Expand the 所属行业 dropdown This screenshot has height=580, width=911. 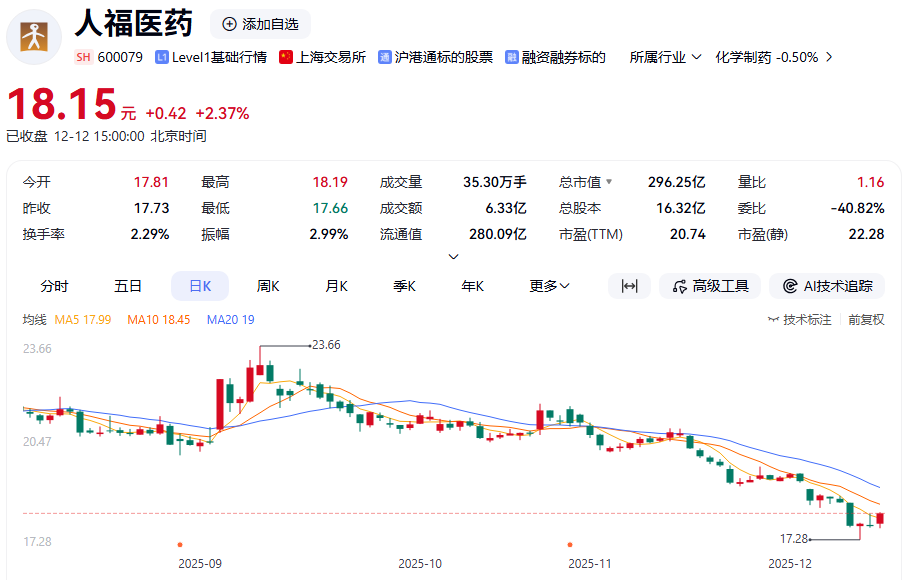click(x=665, y=58)
